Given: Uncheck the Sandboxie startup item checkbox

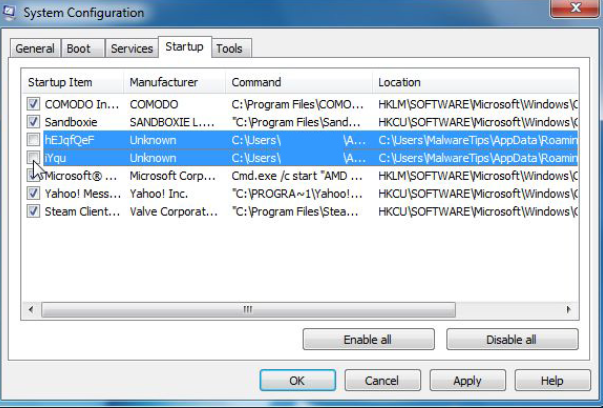Looking at the screenshot, I should (33, 122).
